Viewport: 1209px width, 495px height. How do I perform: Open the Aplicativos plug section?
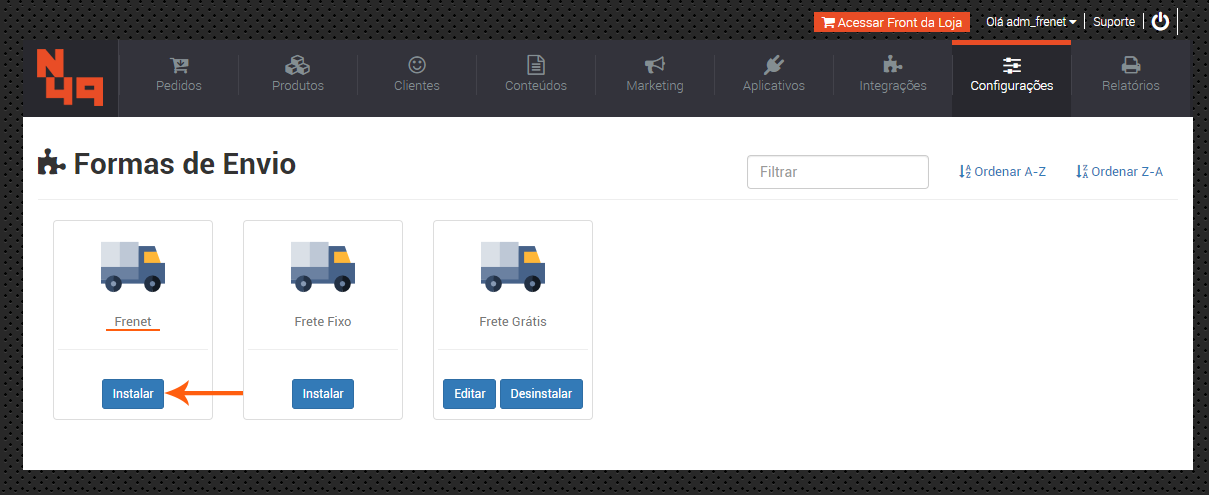774,75
